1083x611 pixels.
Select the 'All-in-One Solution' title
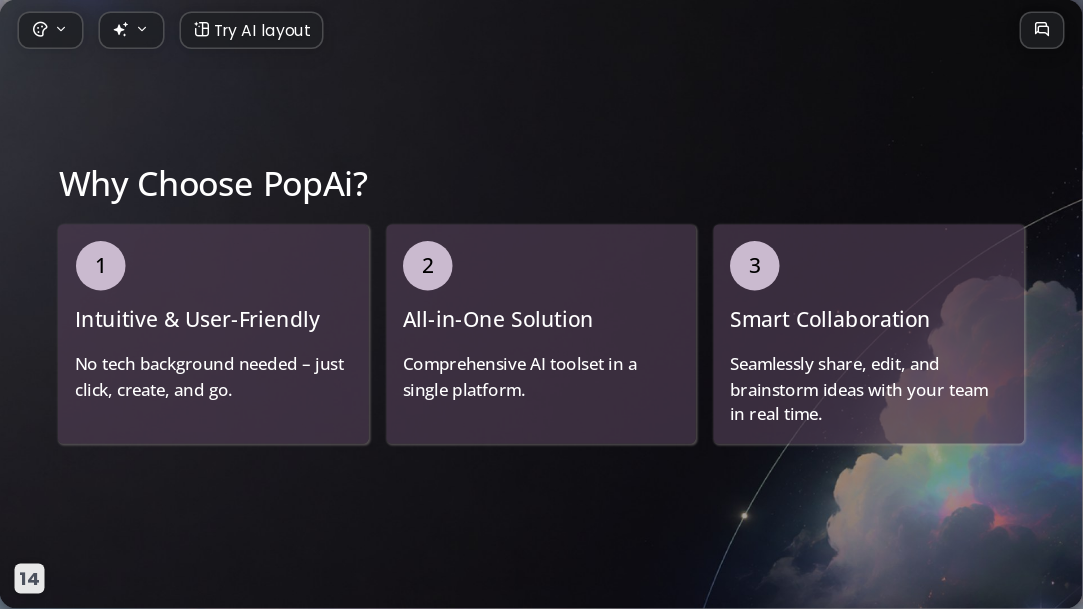pyautogui.click(x=498, y=320)
